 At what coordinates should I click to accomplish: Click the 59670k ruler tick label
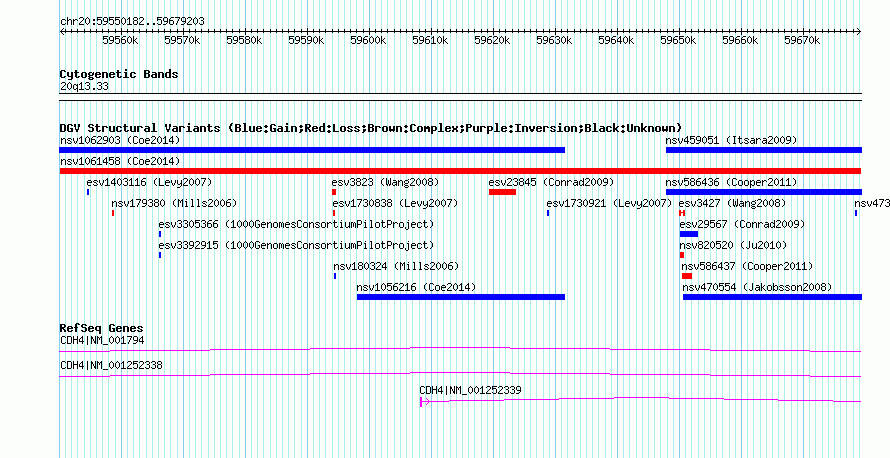coord(803,40)
